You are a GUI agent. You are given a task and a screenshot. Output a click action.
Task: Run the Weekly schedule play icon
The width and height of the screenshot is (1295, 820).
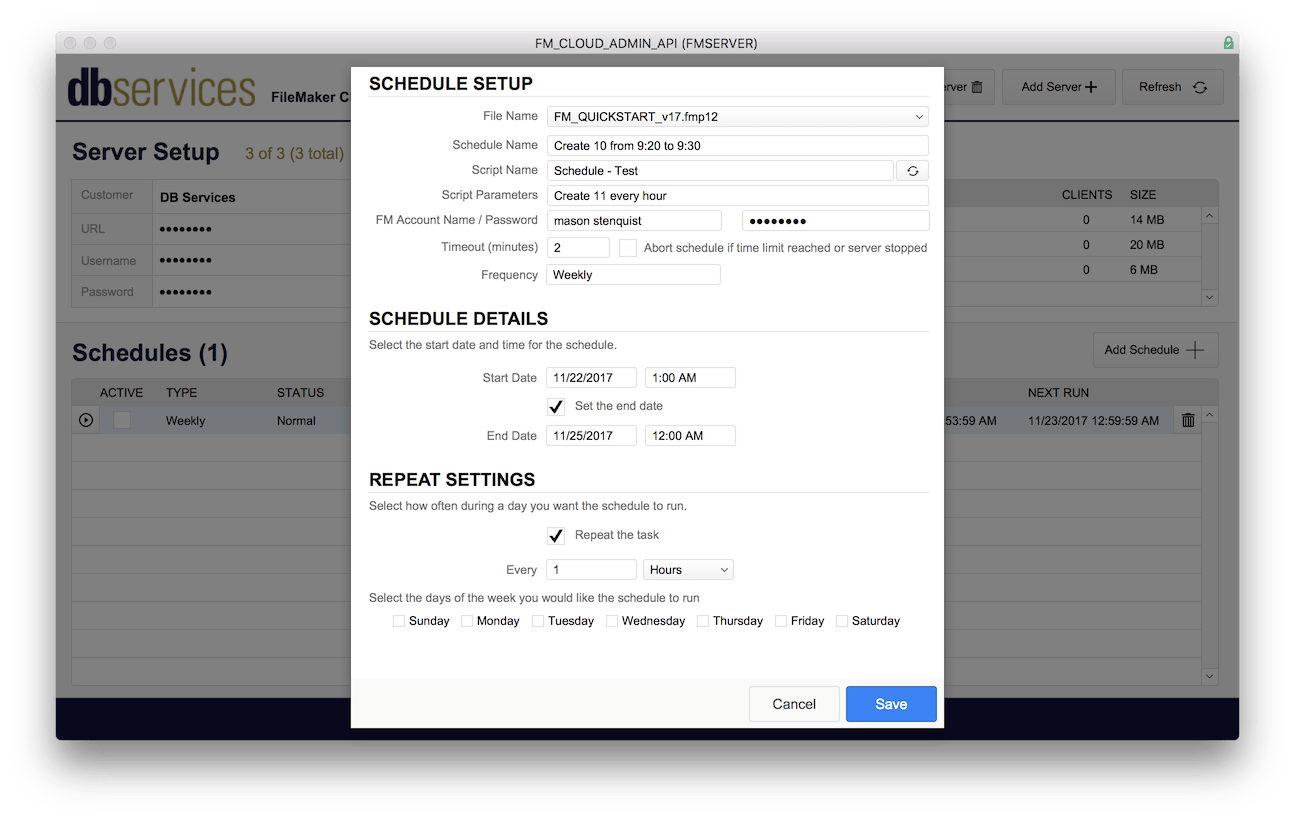tap(86, 421)
